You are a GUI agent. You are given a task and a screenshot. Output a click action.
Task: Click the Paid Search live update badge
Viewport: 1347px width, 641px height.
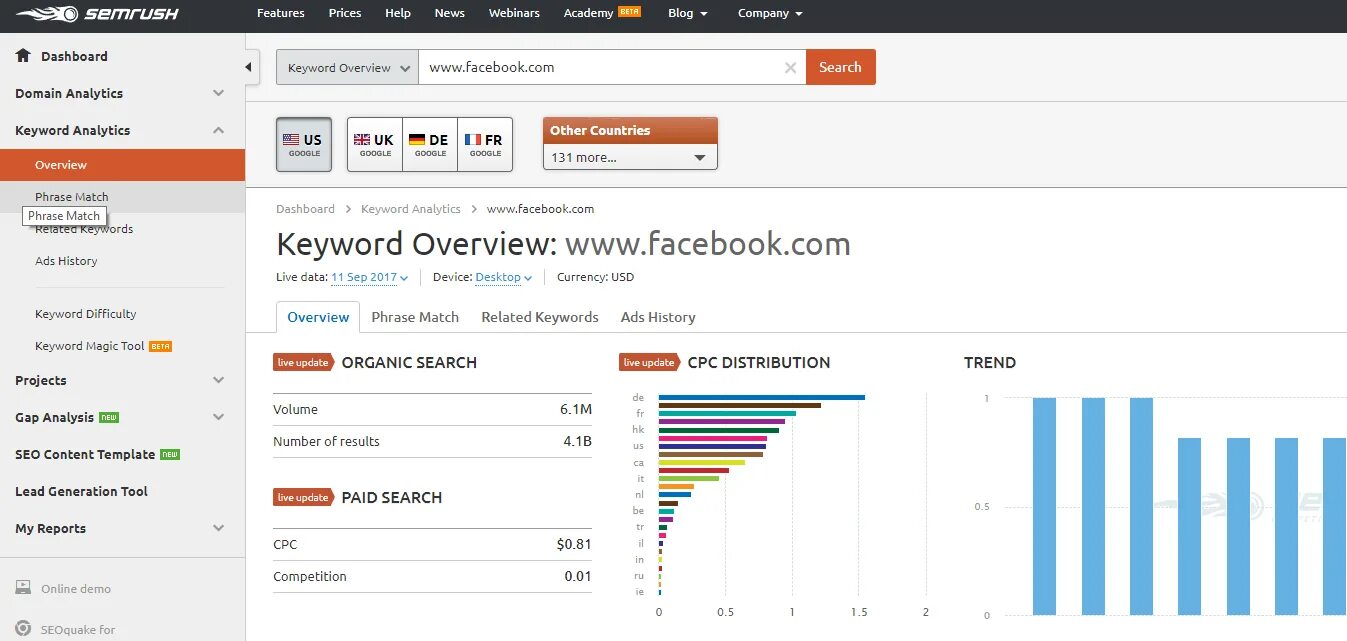click(303, 497)
